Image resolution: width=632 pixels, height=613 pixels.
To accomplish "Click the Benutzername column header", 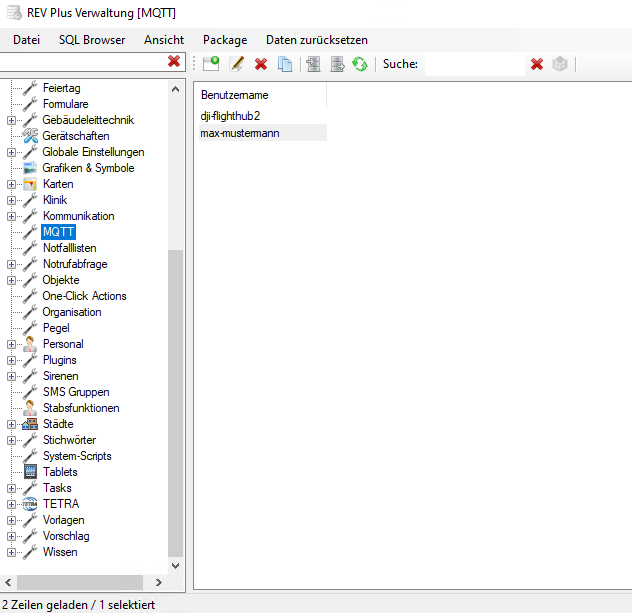I will (x=234, y=95).
